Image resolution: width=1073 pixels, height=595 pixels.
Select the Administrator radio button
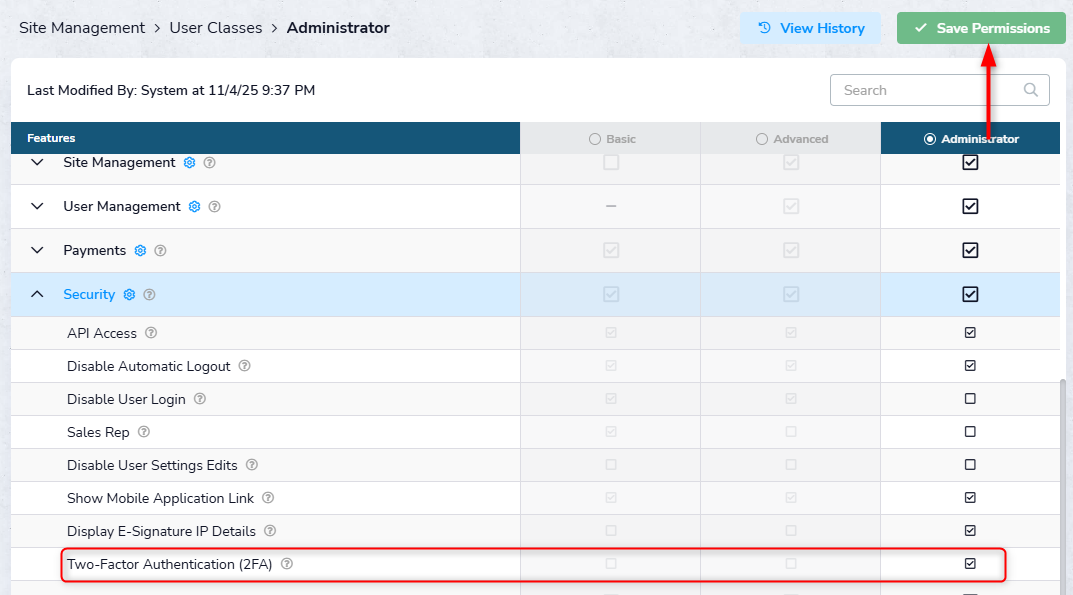(x=930, y=139)
